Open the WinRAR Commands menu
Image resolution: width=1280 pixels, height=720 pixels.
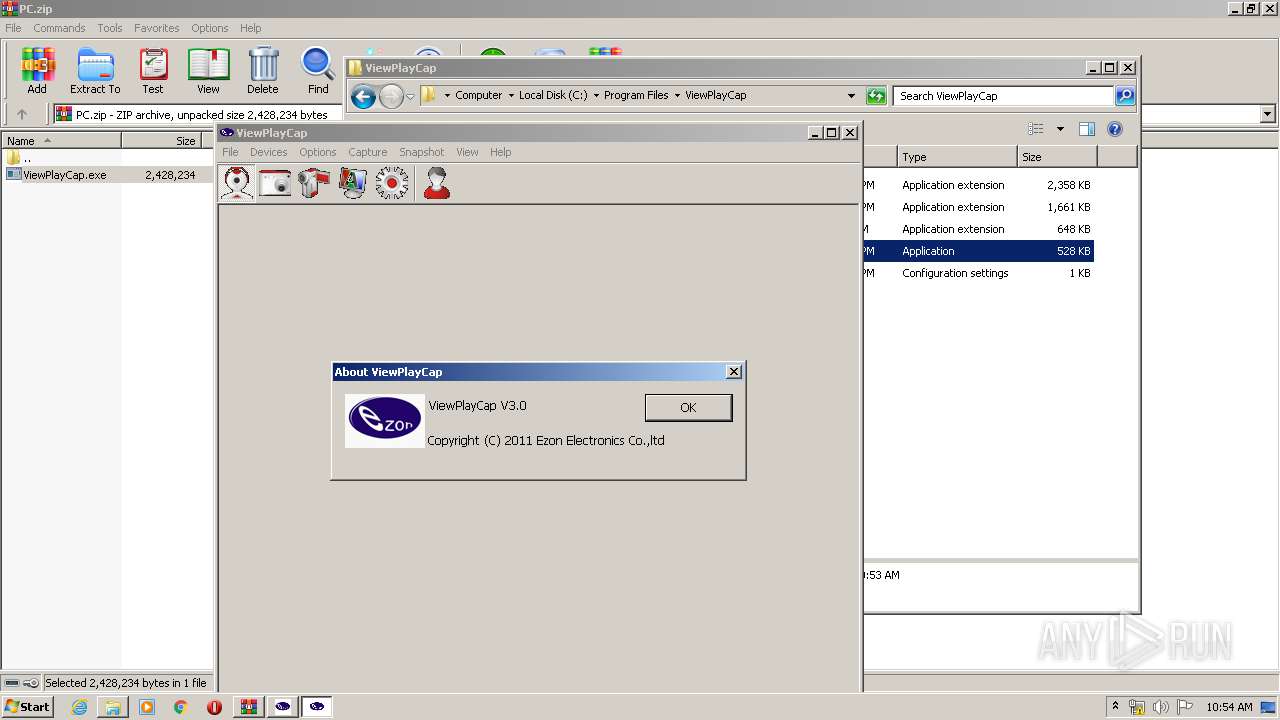59,28
